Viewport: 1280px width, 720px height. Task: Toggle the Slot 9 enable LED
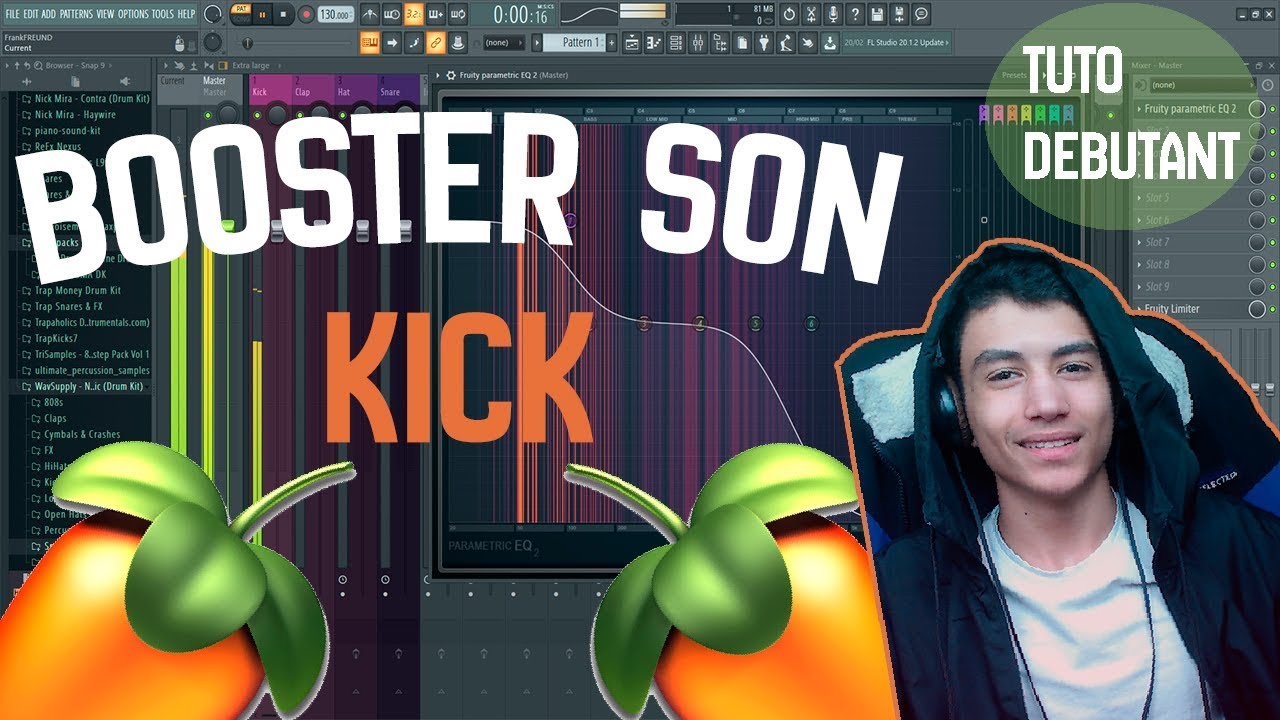pyautogui.click(x=1272, y=286)
